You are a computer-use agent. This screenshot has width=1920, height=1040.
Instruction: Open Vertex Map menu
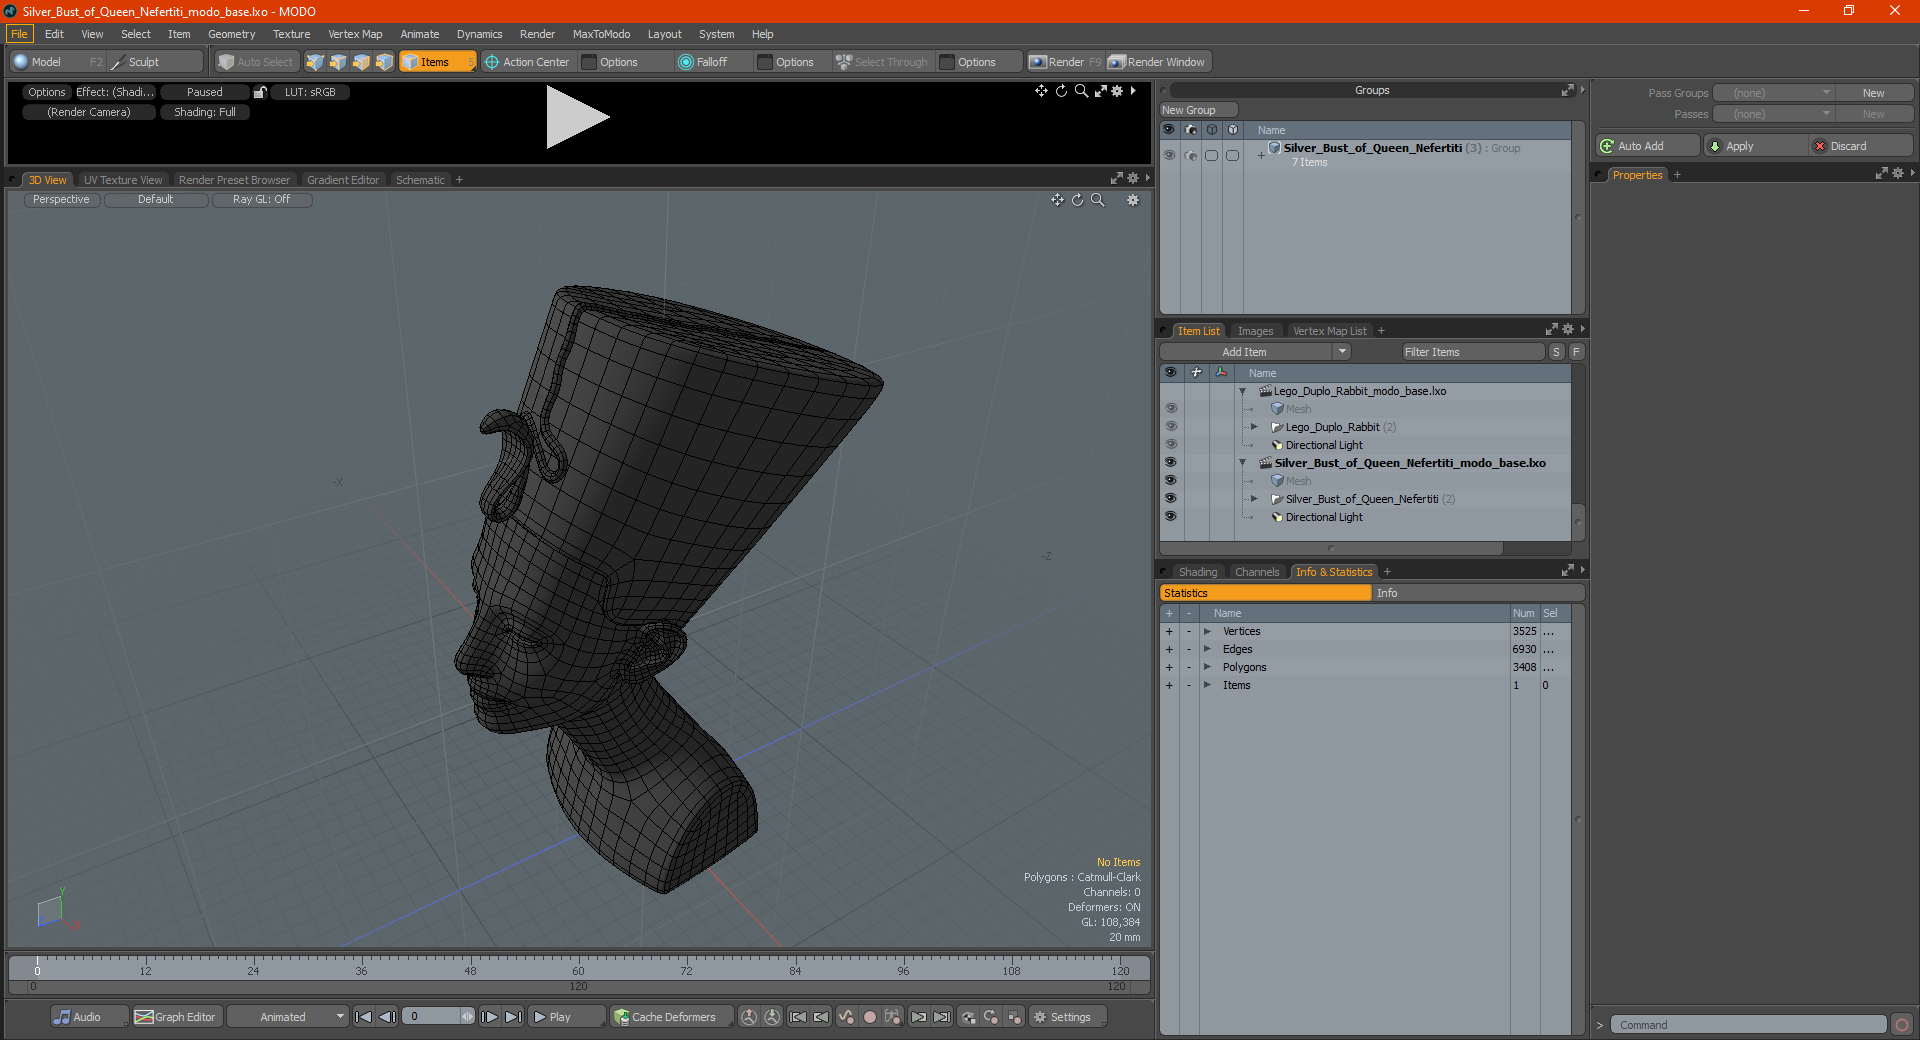(355, 34)
